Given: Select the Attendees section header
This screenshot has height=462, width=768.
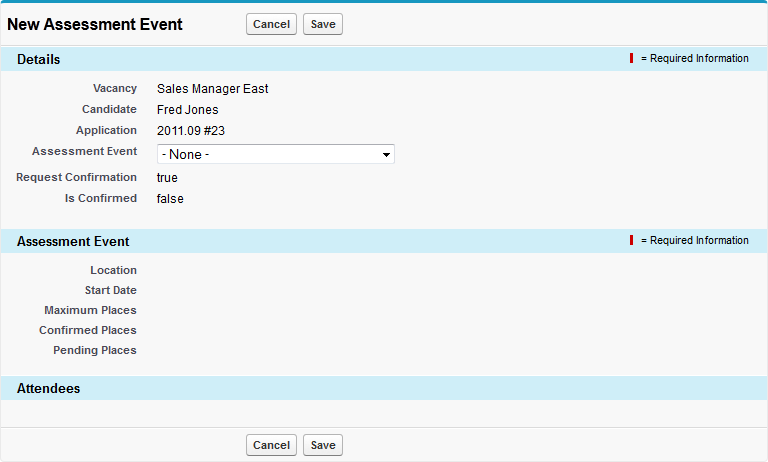Looking at the screenshot, I should coord(49,388).
